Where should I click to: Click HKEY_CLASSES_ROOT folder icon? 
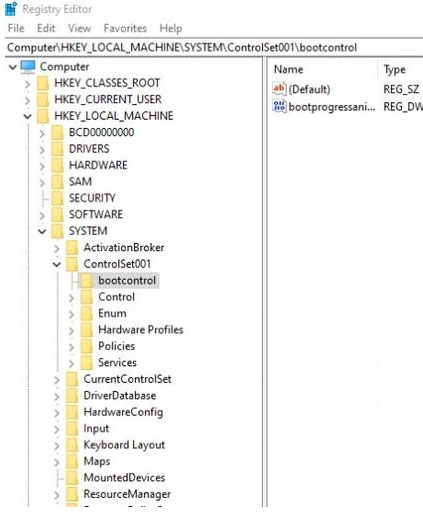43,83
